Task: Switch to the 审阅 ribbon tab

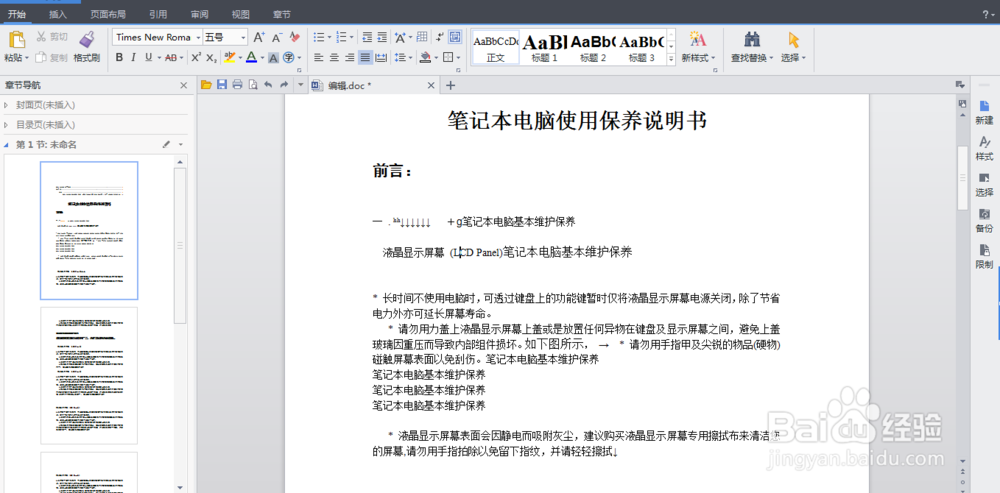Action: pos(199,14)
